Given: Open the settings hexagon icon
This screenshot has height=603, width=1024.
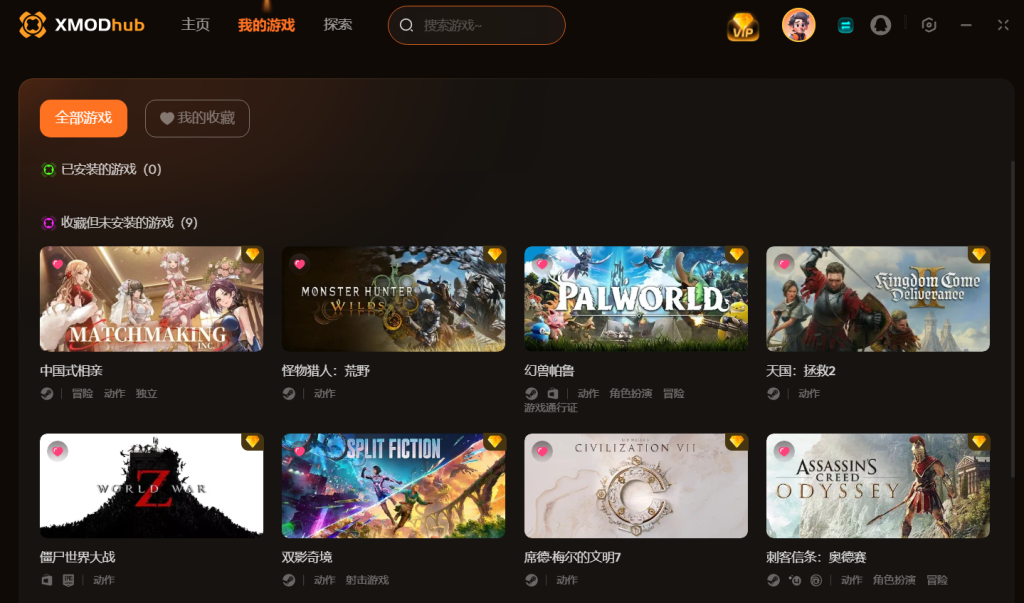Looking at the screenshot, I should pos(929,25).
